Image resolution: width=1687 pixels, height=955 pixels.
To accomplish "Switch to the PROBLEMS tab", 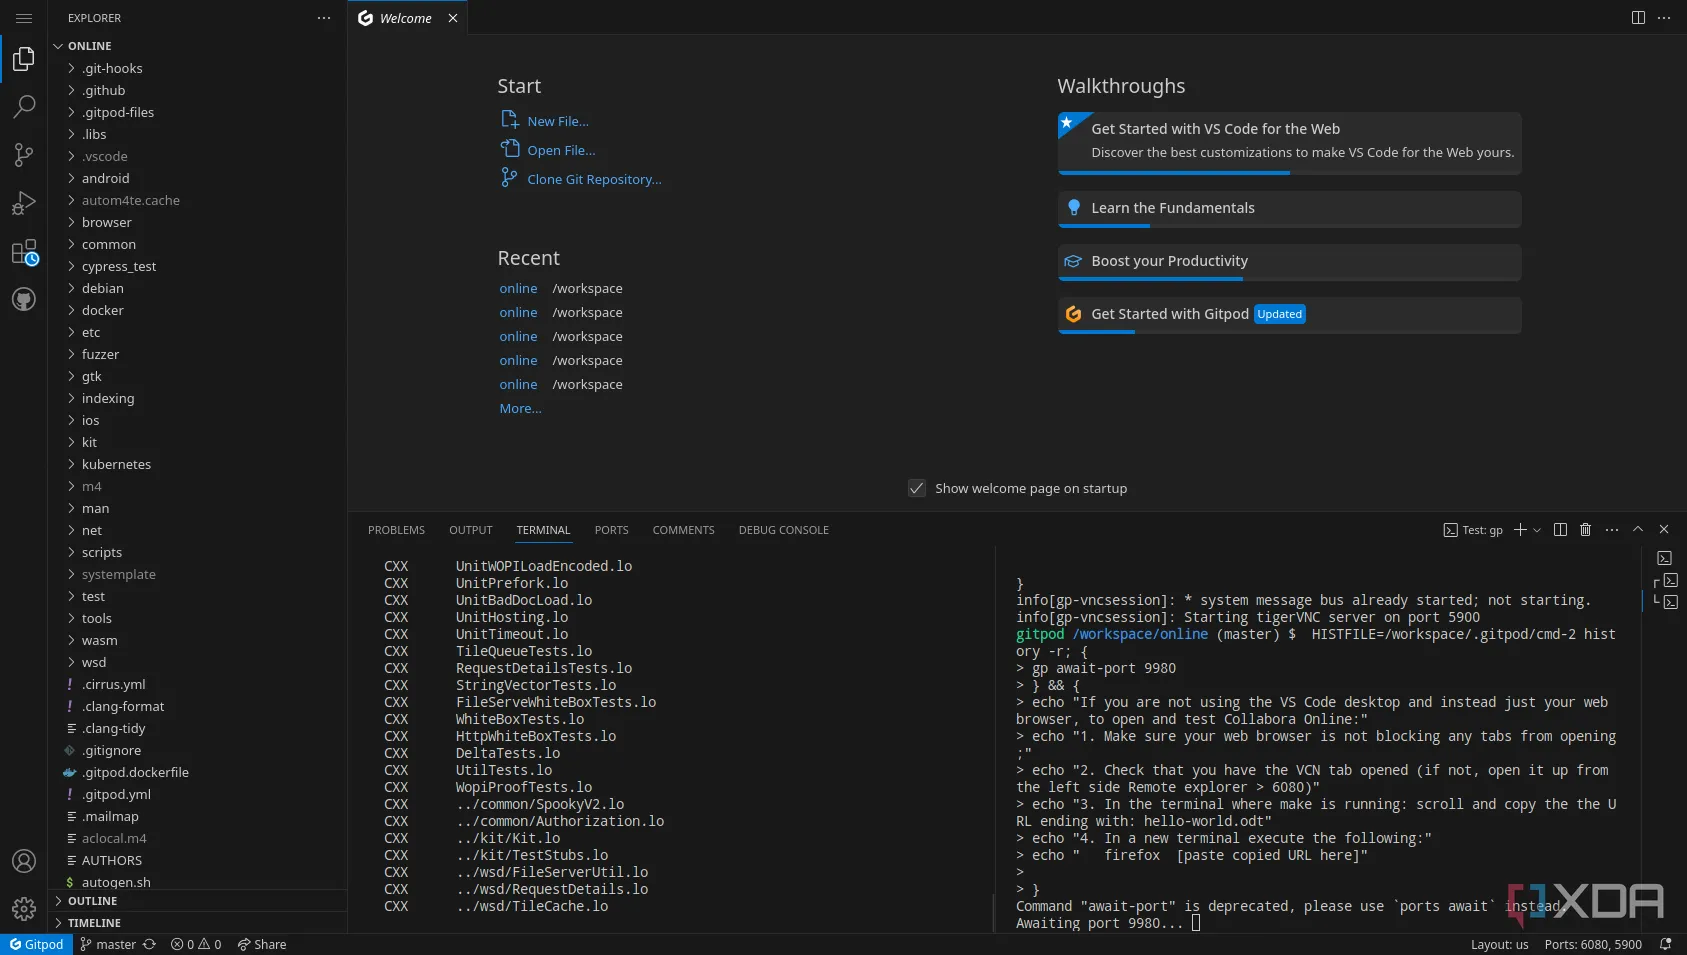I will tap(396, 530).
